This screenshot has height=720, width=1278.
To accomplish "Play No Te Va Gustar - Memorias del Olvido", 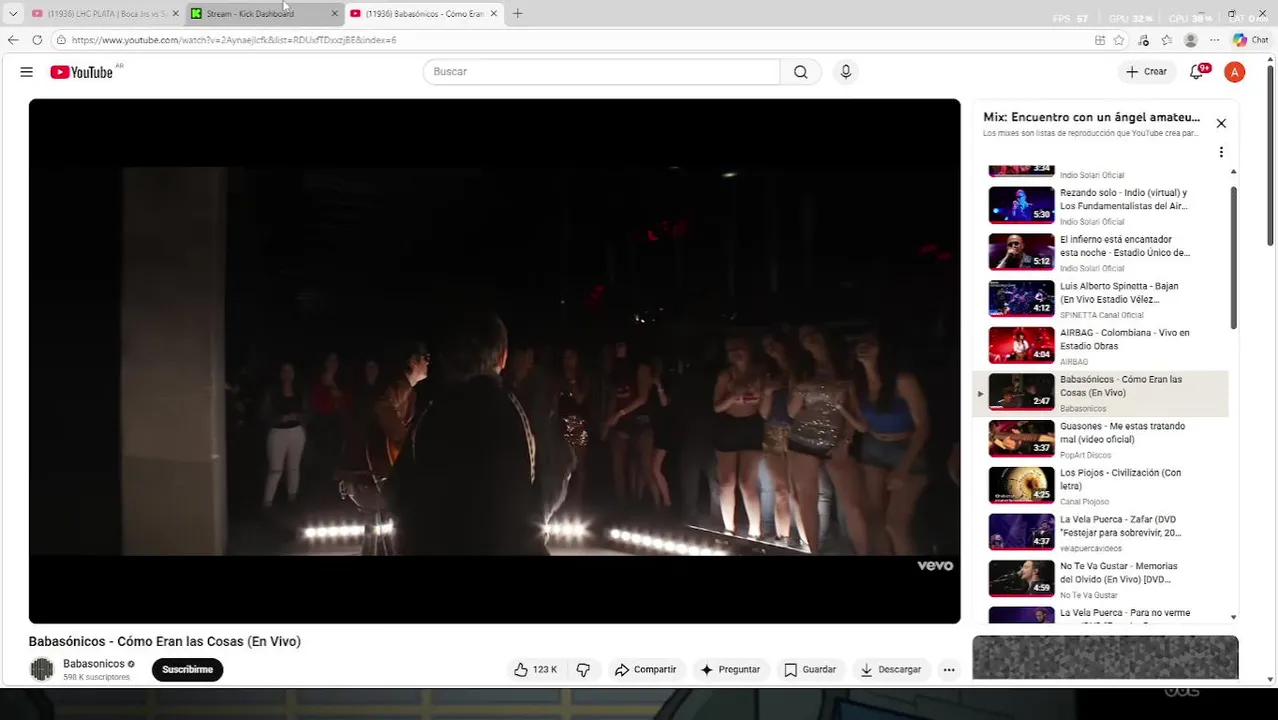I will tap(1100, 579).
